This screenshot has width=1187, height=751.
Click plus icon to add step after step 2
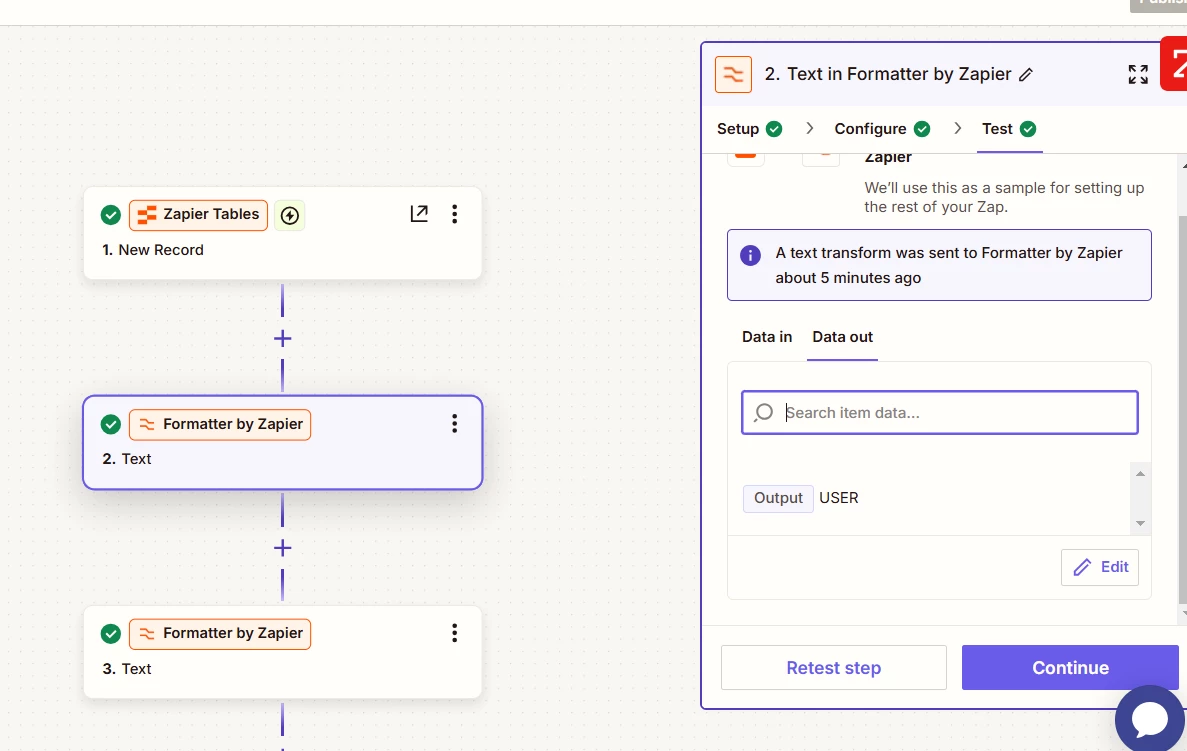(x=282, y=548)
